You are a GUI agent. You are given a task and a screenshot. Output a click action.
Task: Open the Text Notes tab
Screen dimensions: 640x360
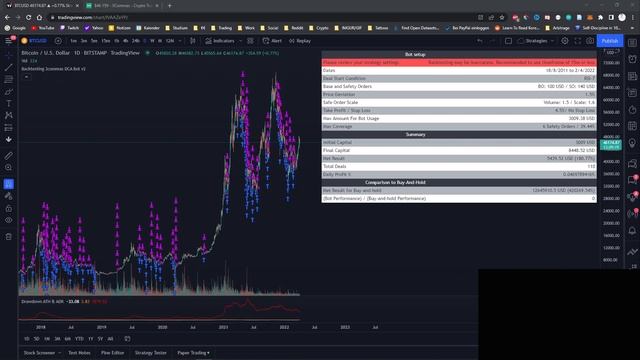click(x=79, y=353)
